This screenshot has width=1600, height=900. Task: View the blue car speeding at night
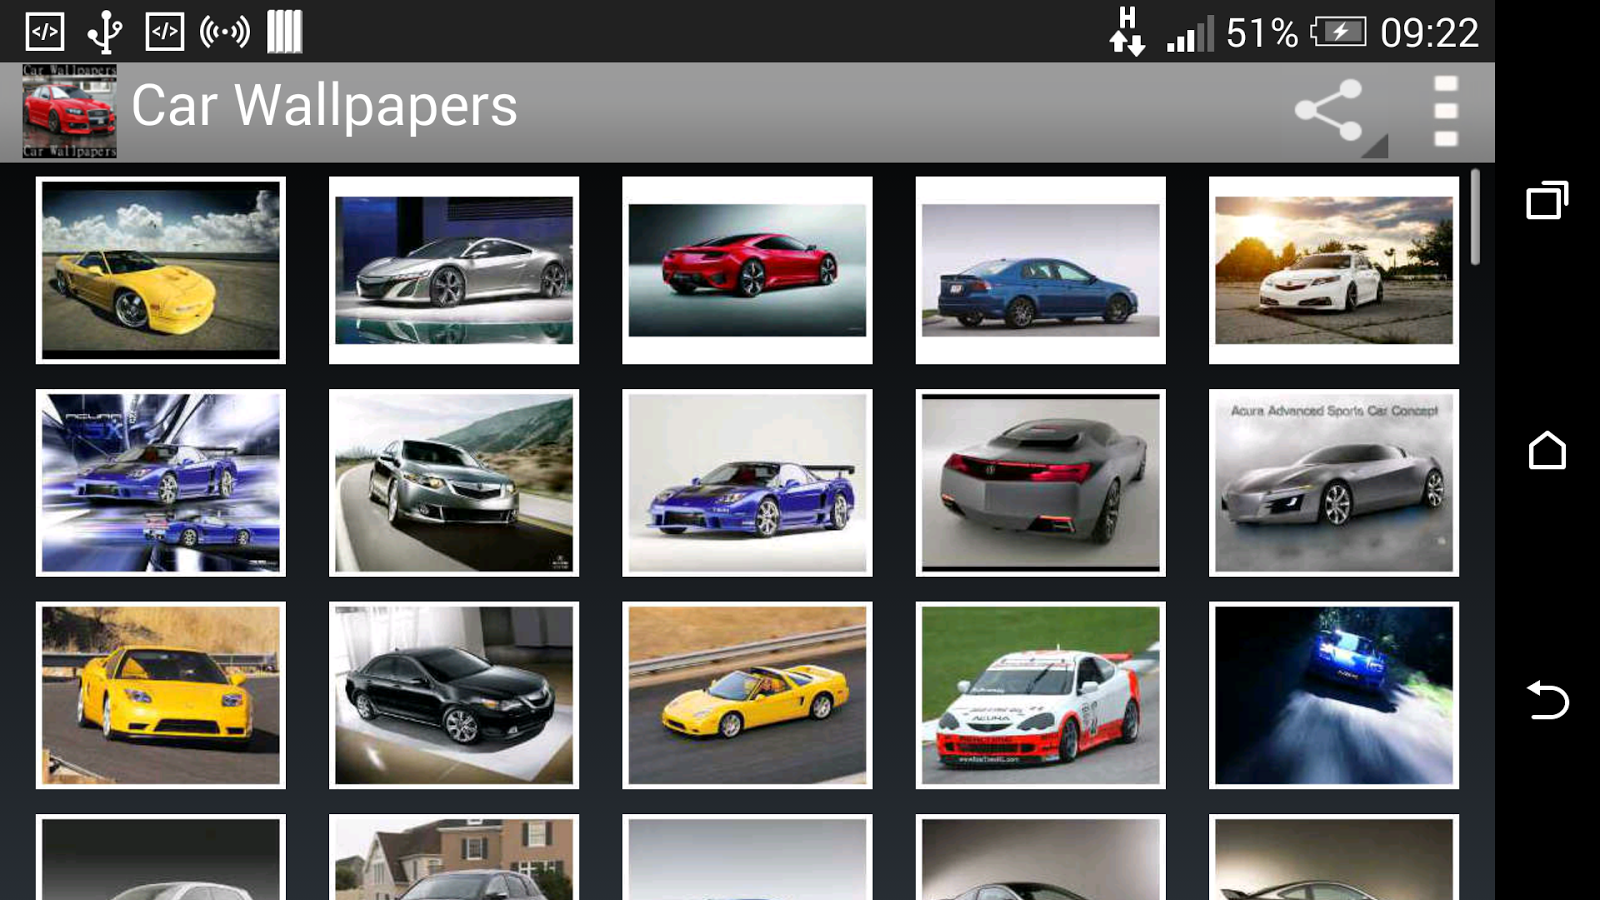coord(1334,695)
